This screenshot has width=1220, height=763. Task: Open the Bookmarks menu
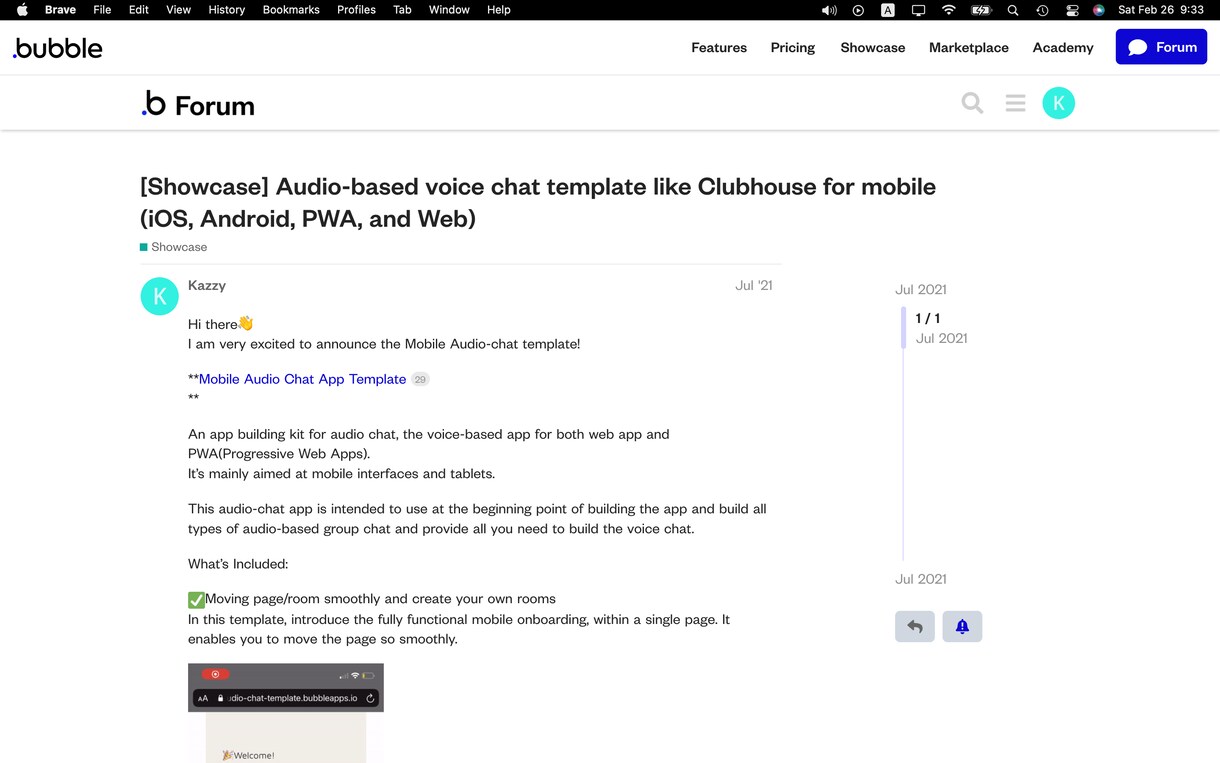291,10
